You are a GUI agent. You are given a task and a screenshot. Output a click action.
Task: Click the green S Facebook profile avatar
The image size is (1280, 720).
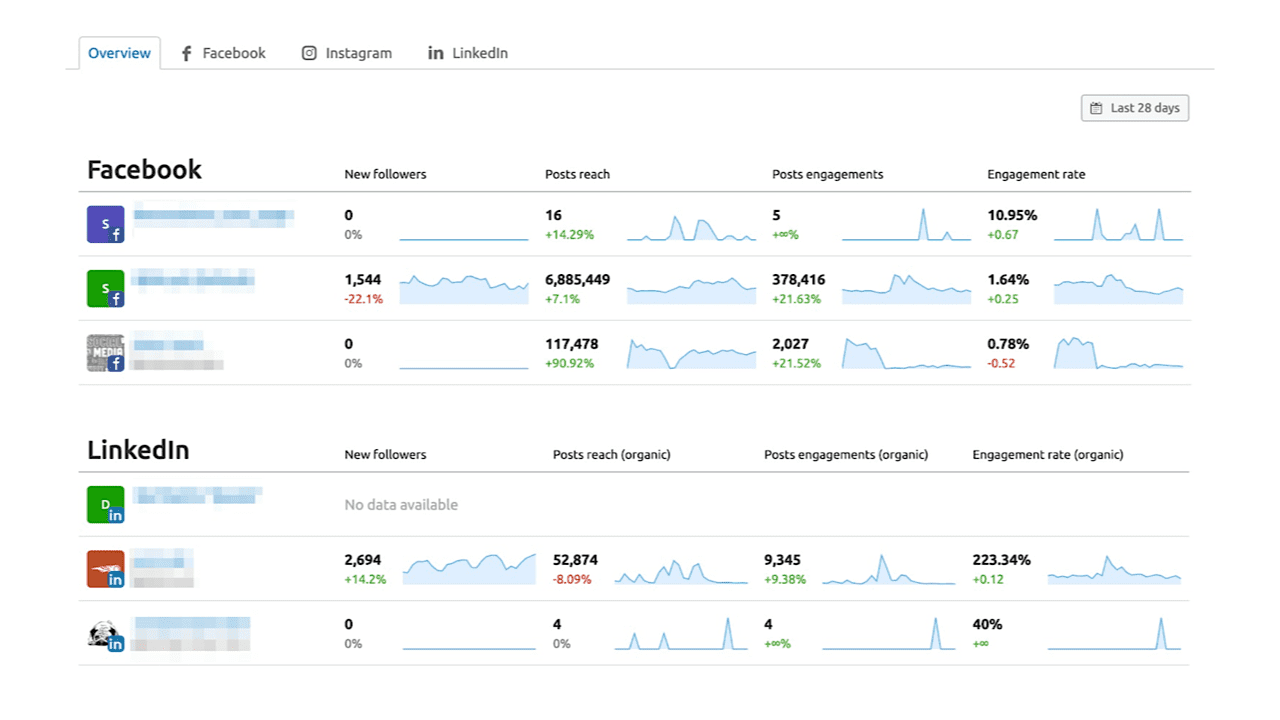pos(105,288)
